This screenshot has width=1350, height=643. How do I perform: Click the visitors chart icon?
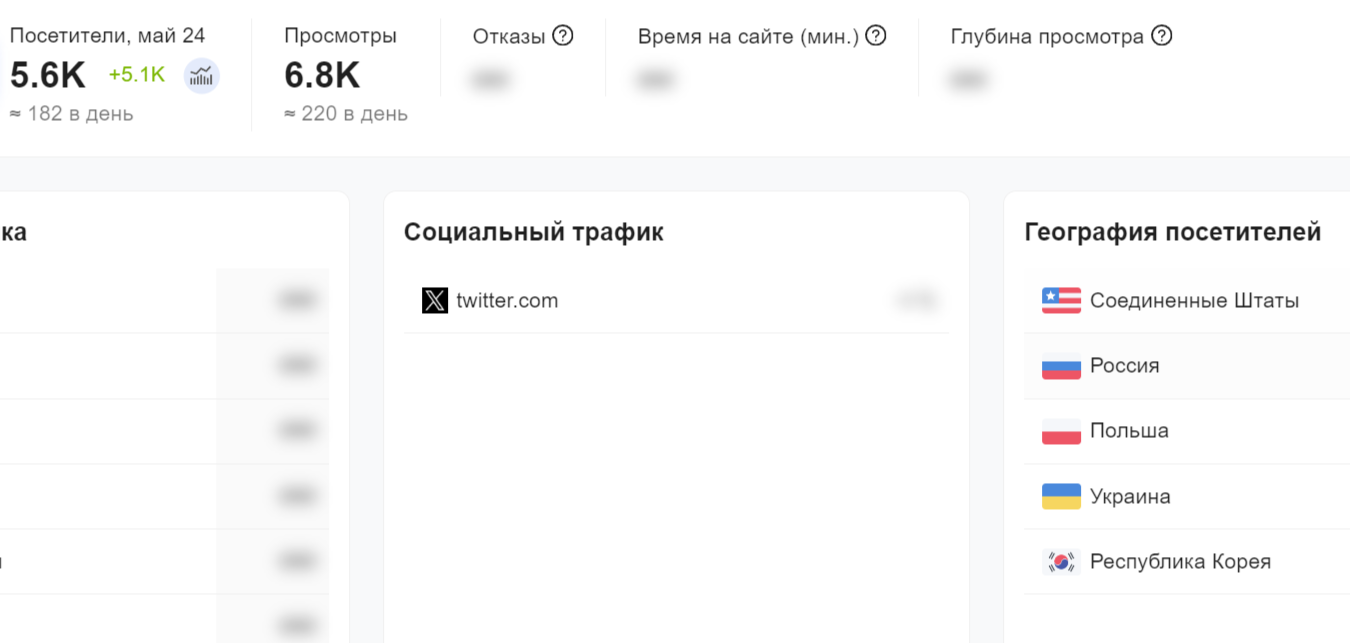point(202,76)
